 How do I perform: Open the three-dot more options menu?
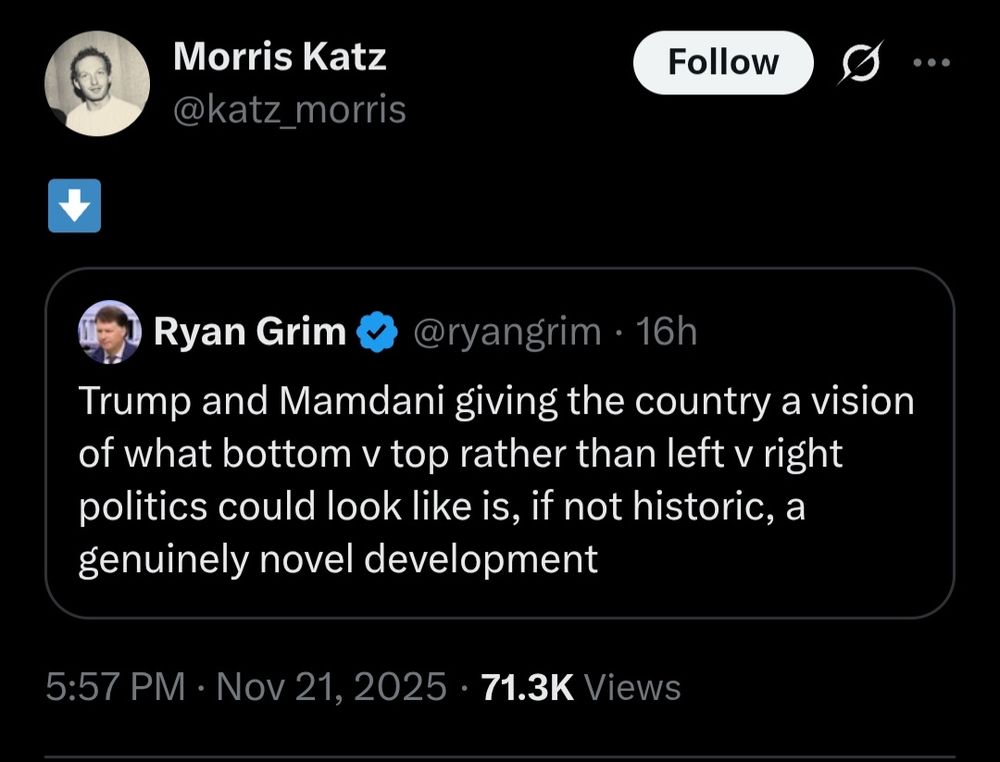point(932,62)
